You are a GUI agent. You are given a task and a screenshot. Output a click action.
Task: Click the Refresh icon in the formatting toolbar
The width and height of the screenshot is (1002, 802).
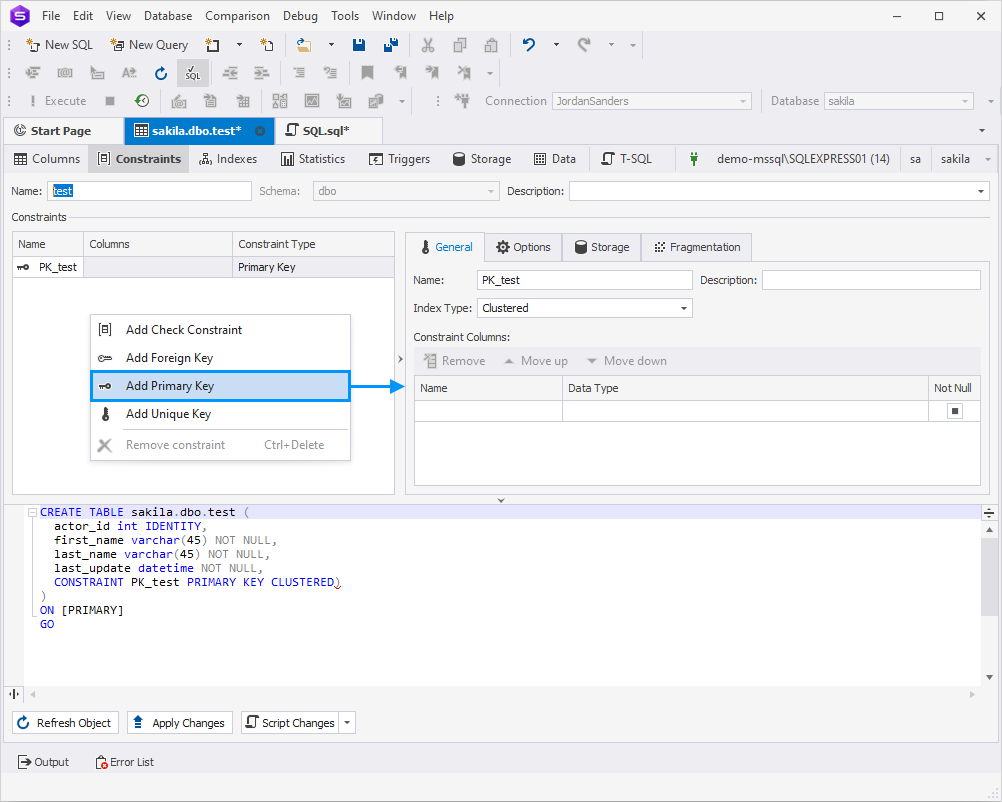[161, 72]
